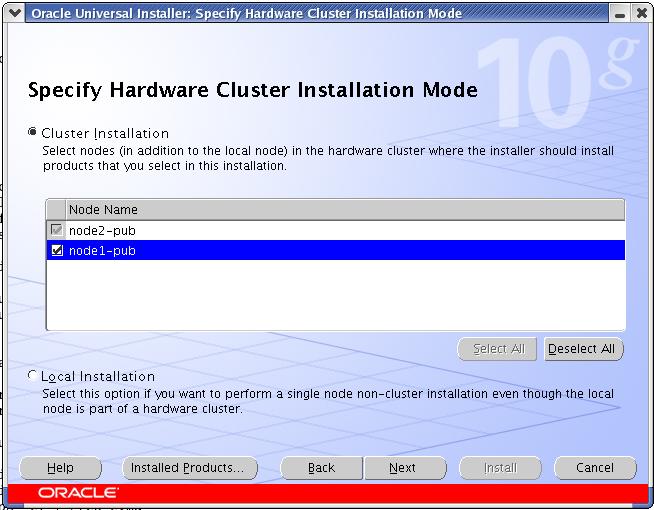Open the Installed Products dialog
This screenshot has width=654, height=510.
pyautogui.click(x=190, y=468)
